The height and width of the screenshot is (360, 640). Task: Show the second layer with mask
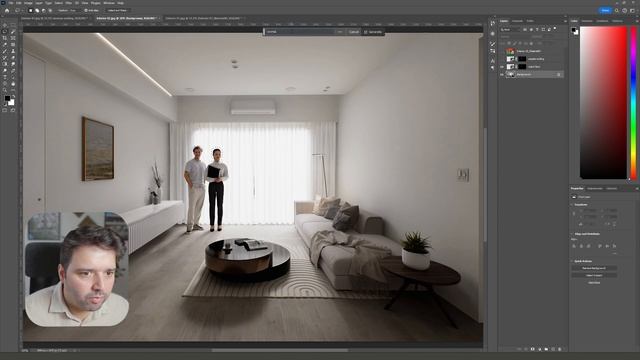(502, 59)
